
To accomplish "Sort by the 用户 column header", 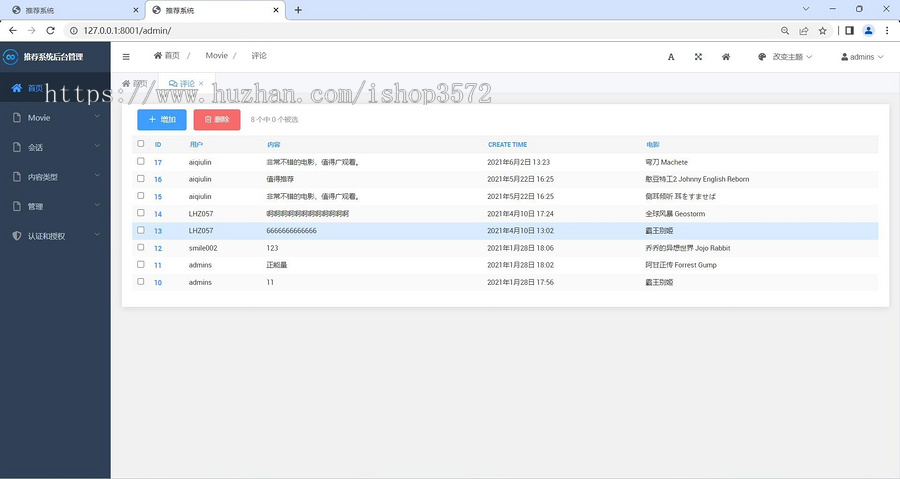I will point(196,145).
